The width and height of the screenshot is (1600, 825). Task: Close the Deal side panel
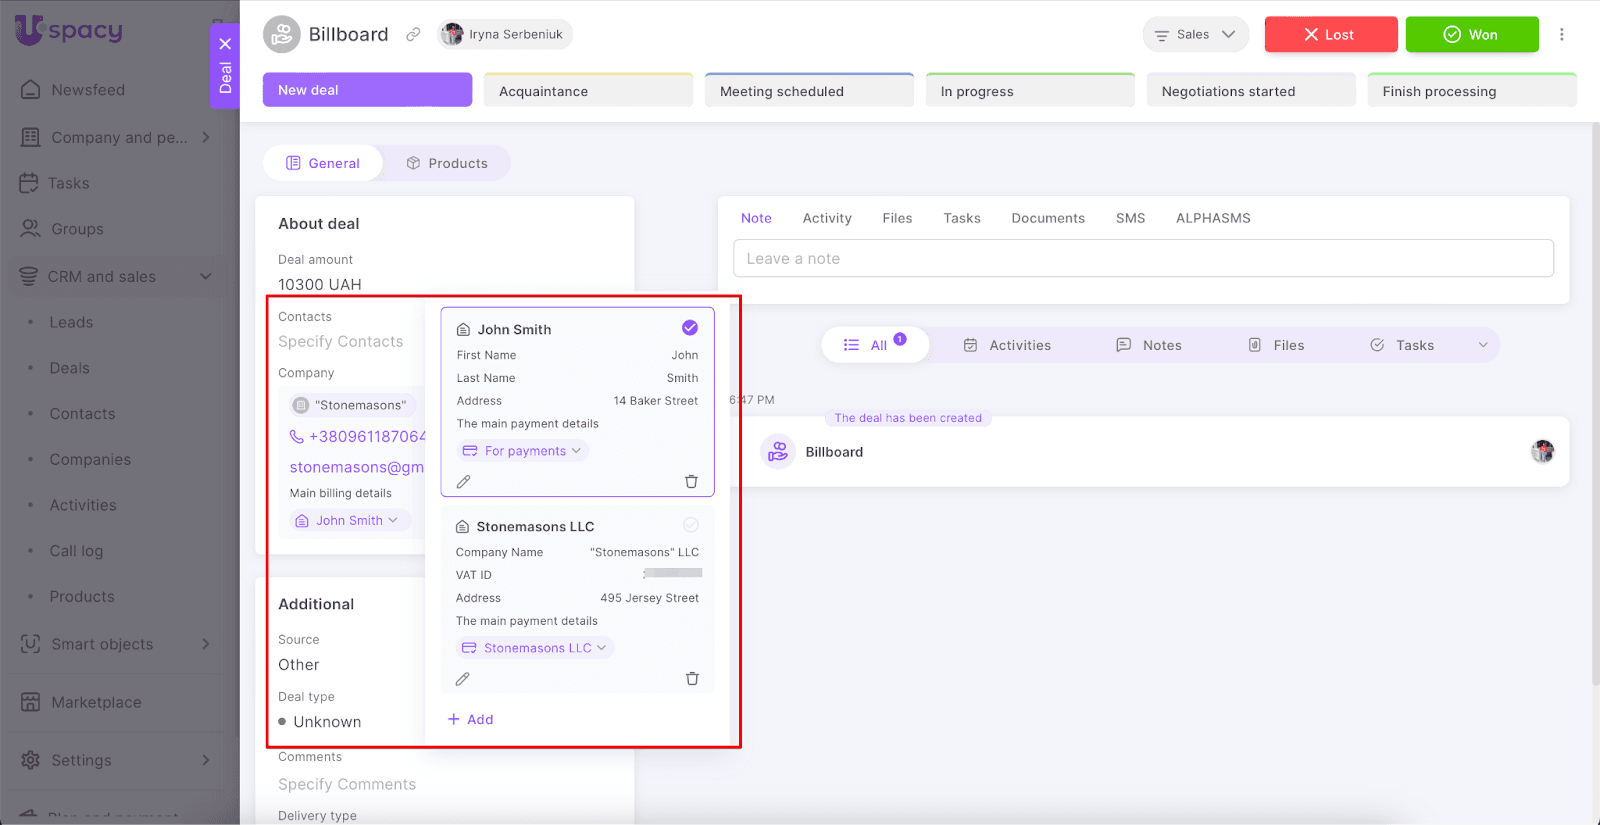click(x=225, y=44)
